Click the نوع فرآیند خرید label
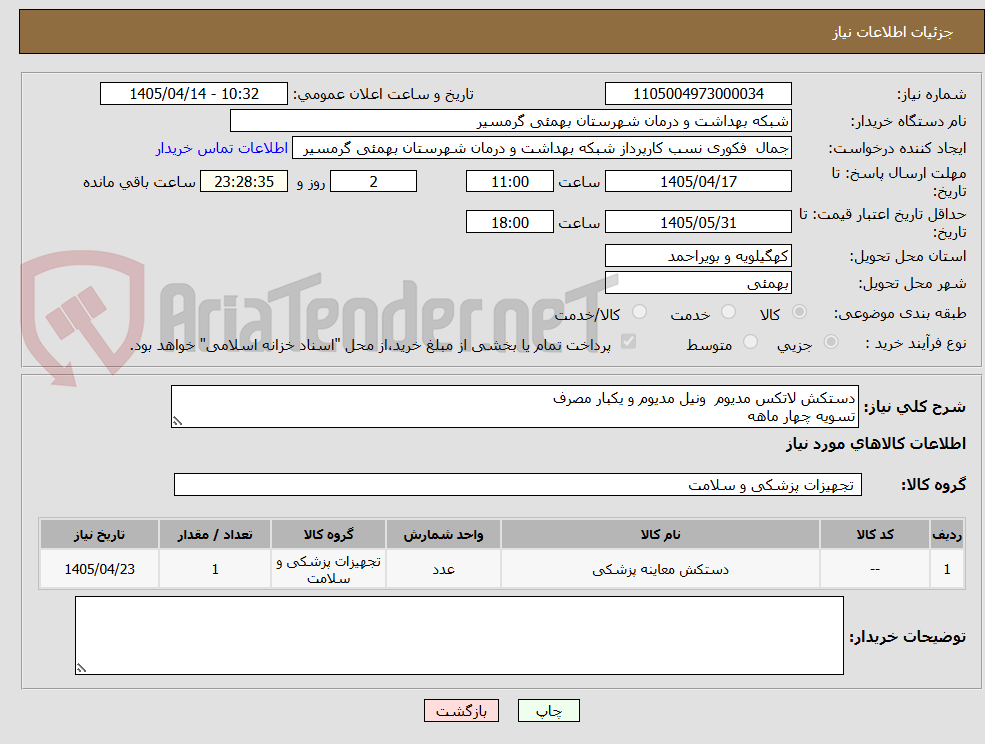The image size is (985, 744). click(x=915, y=343)
